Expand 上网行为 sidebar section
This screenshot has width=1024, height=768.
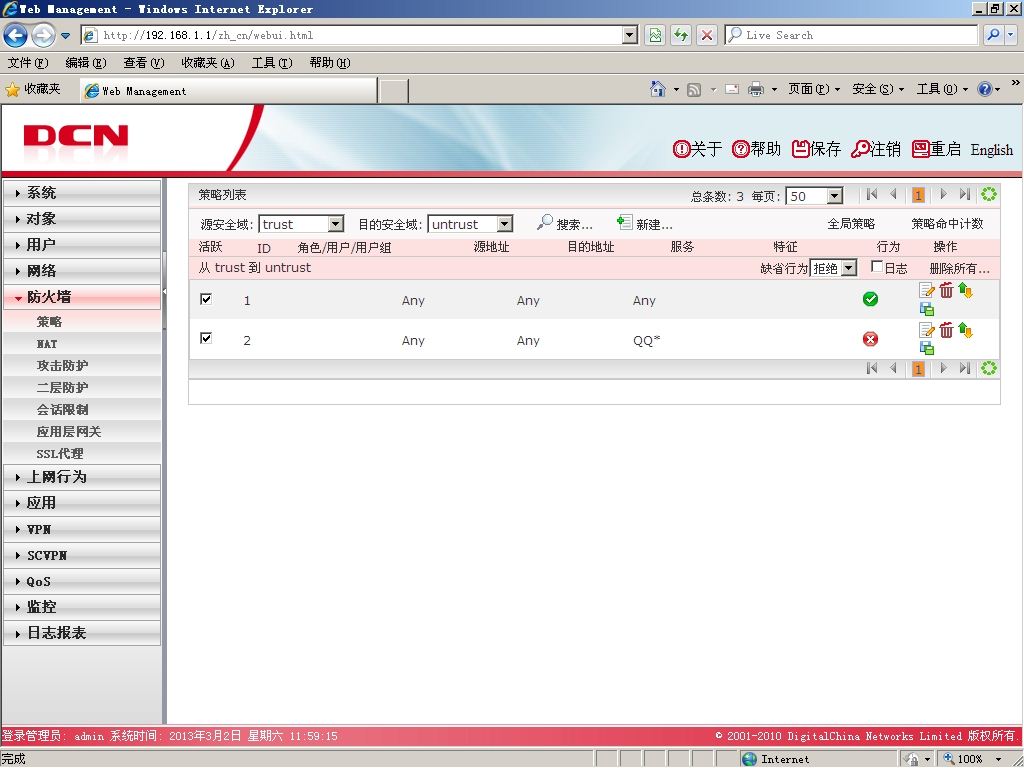click(x=82, y=477)
